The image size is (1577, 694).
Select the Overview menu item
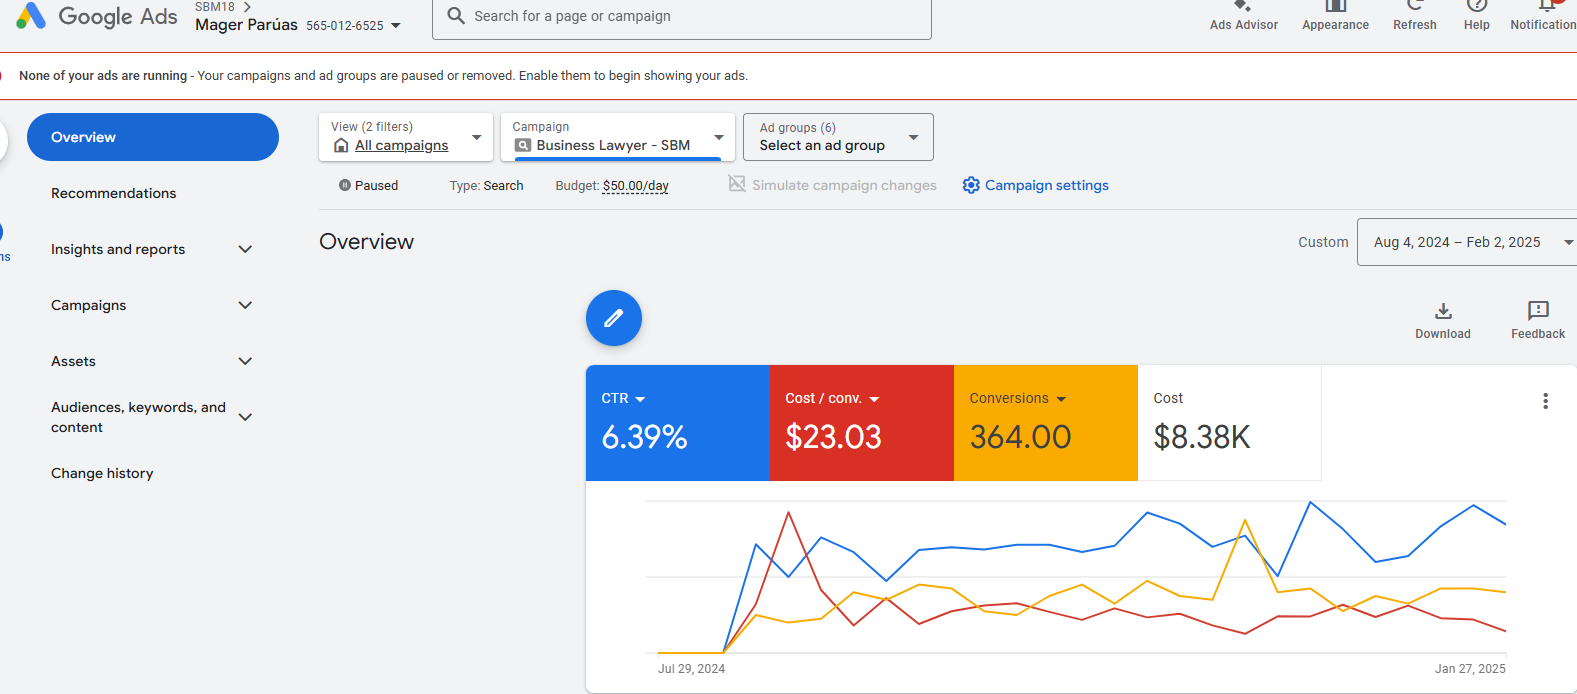(x=153, y=137)
